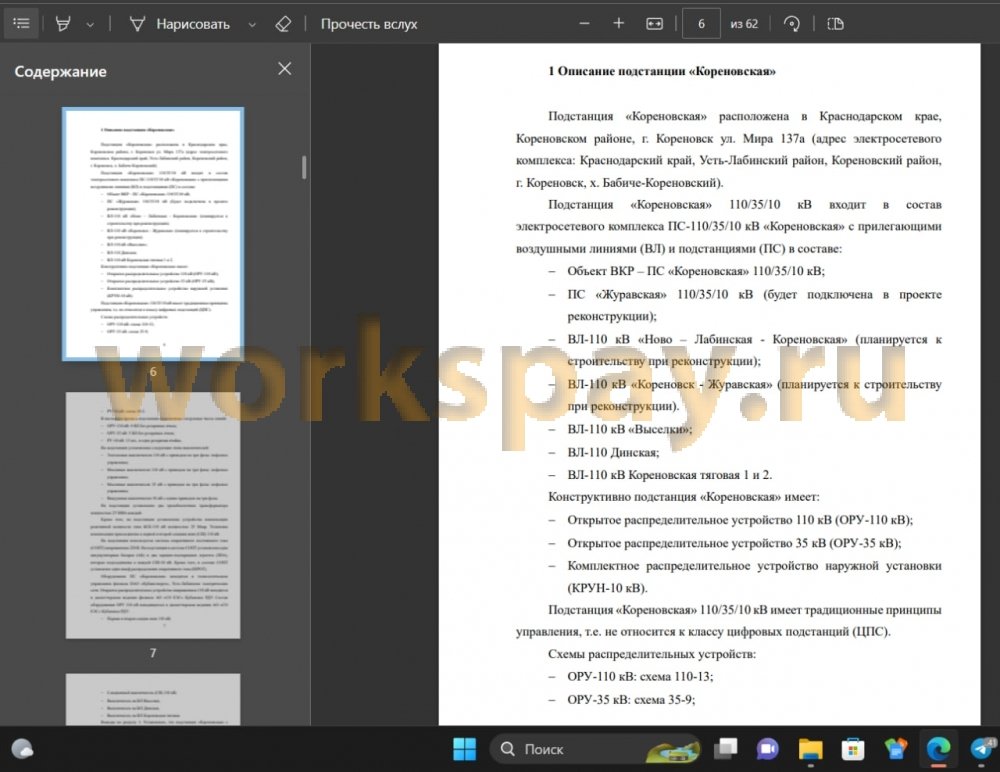Select the eraser tool
Screen dimensions: 1000x772
[x=283, y=24]
